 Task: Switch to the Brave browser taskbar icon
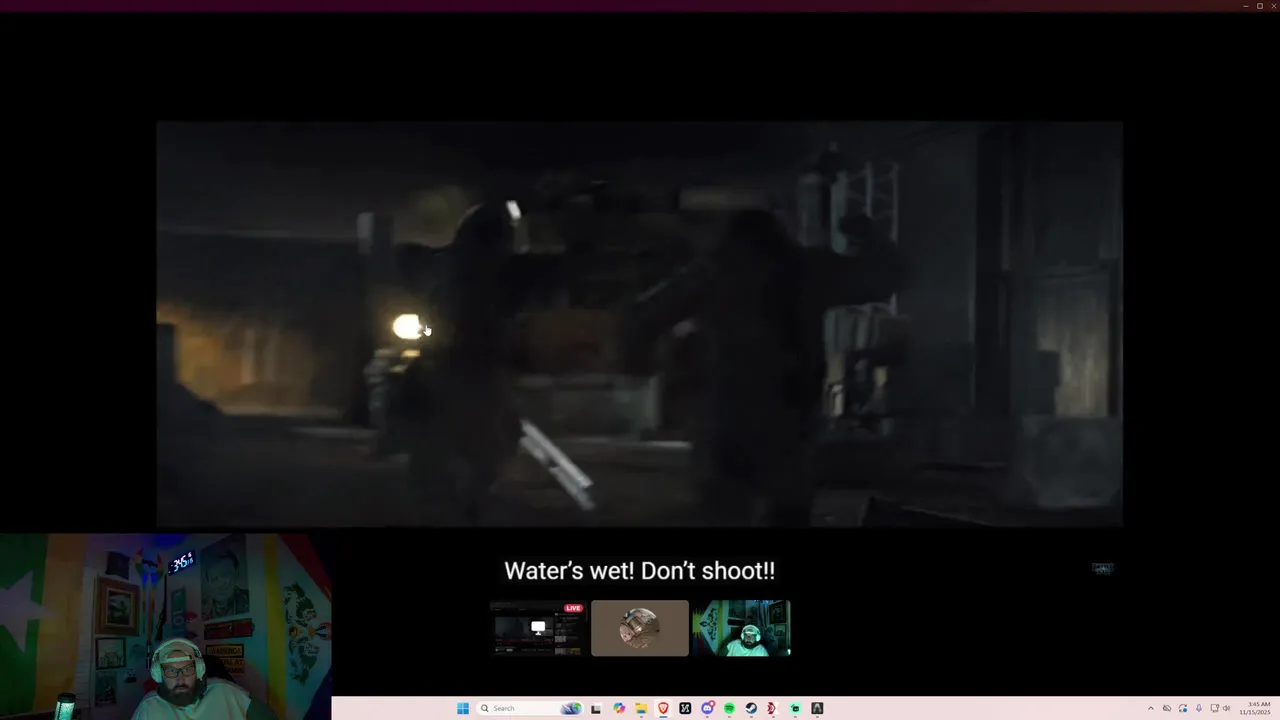pos(663,708)
